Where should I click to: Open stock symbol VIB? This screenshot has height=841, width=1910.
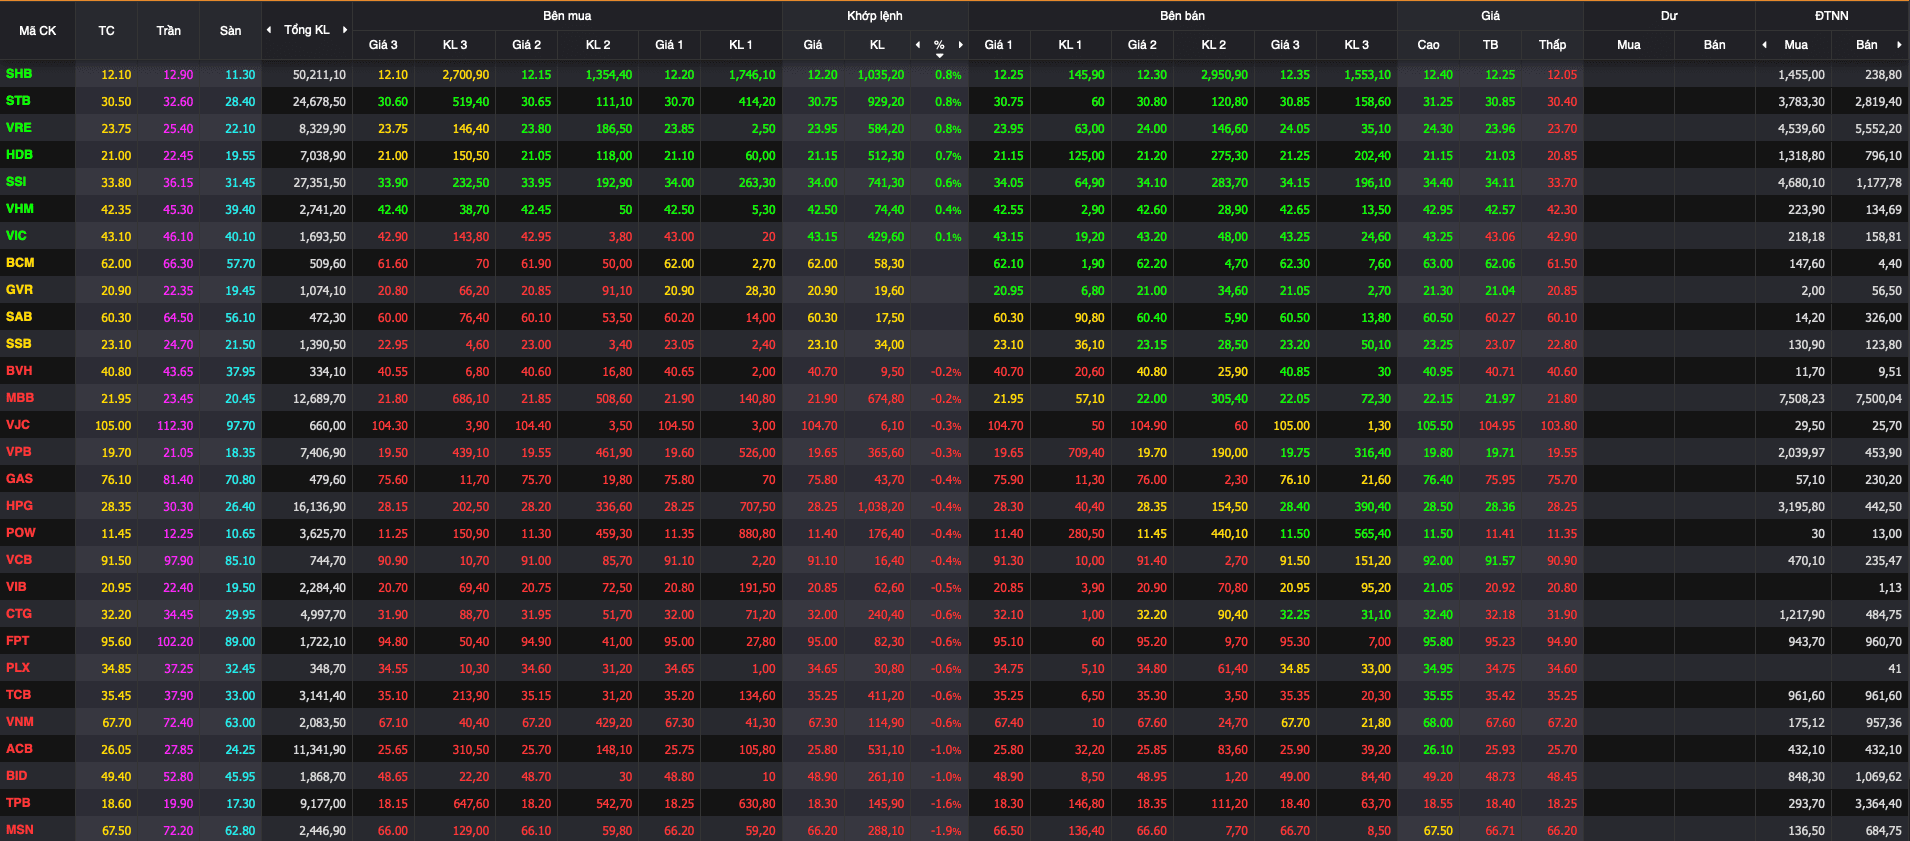[16, 587]
